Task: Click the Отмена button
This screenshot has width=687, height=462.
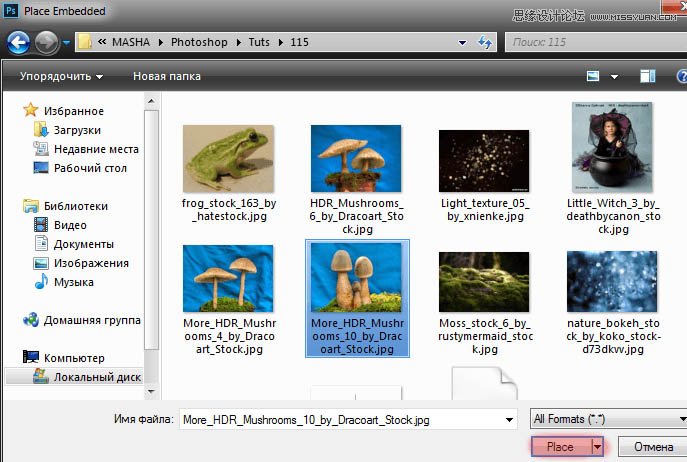Action: [653, 447]
